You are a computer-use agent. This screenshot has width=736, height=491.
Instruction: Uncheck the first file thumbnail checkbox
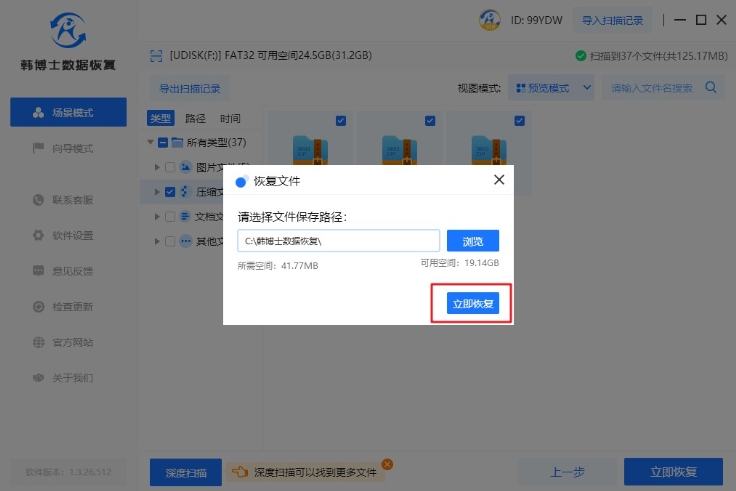(341, 121)
